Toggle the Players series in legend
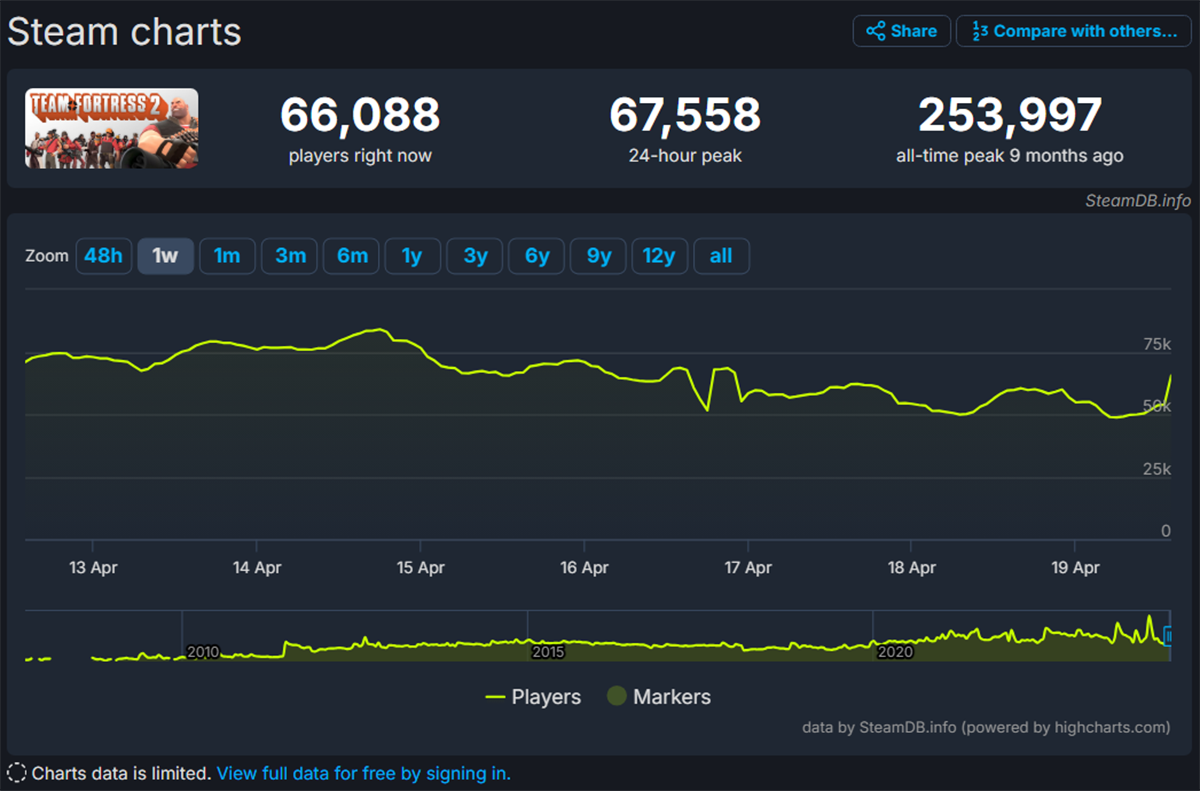The height and width of the screenshot is (791, 1200). pyautogui.click(x=533, y=697)
